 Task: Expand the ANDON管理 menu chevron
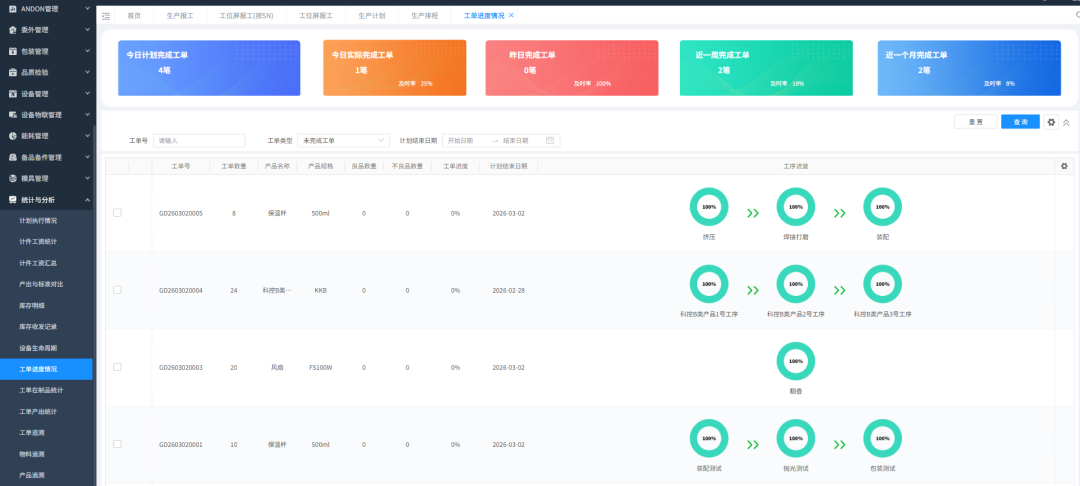[x=87, y=9]
